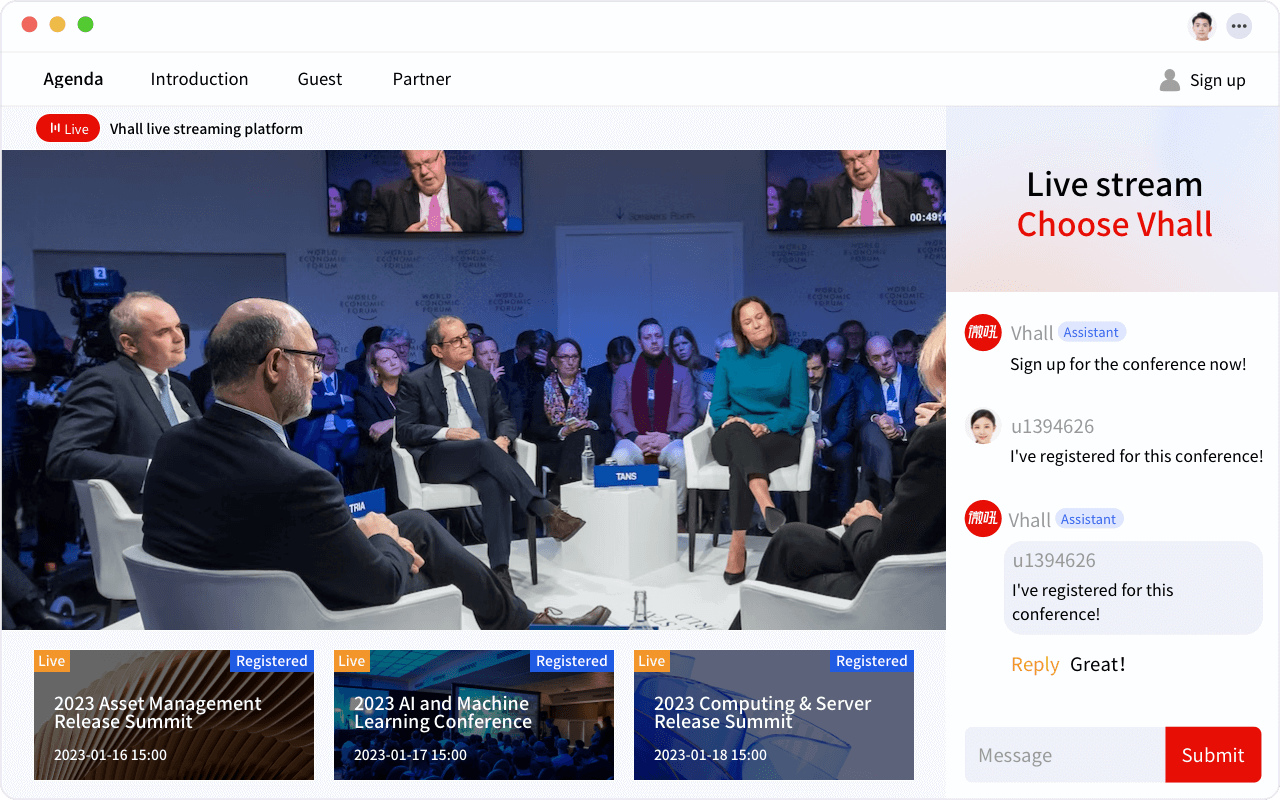Open the 2023 Computing & Server Release Summit card
The image size is (1280, 800).
[x=774, y=715]
